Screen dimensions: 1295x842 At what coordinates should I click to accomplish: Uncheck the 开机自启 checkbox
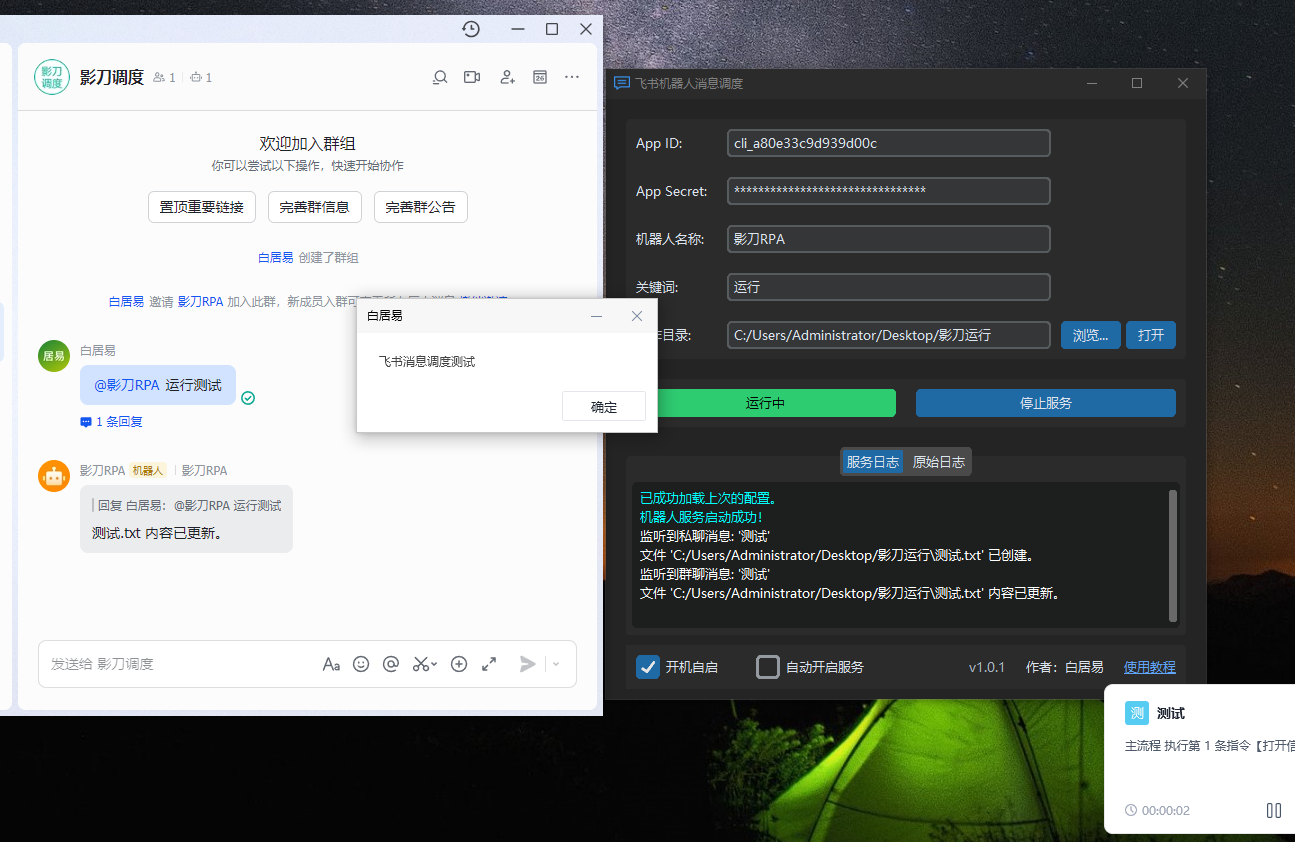[648, 667]
